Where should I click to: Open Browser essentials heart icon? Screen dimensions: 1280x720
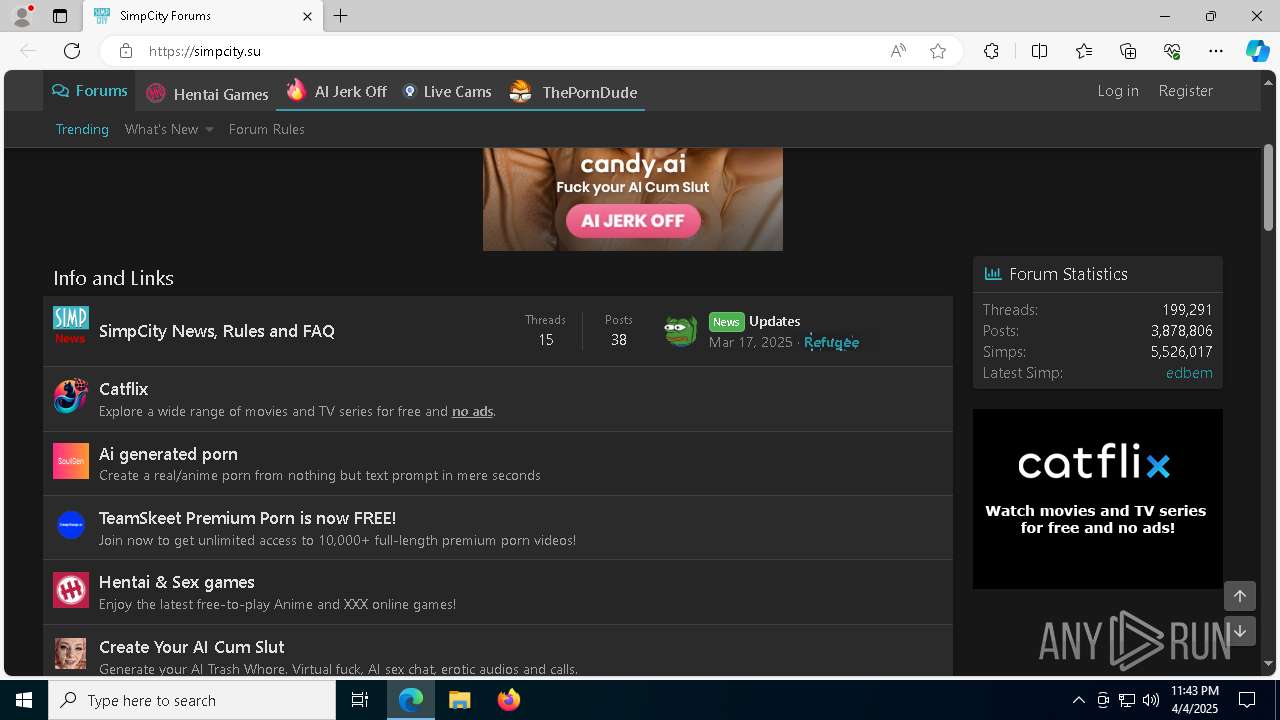pyautogui.click(x=1172, y=51)
